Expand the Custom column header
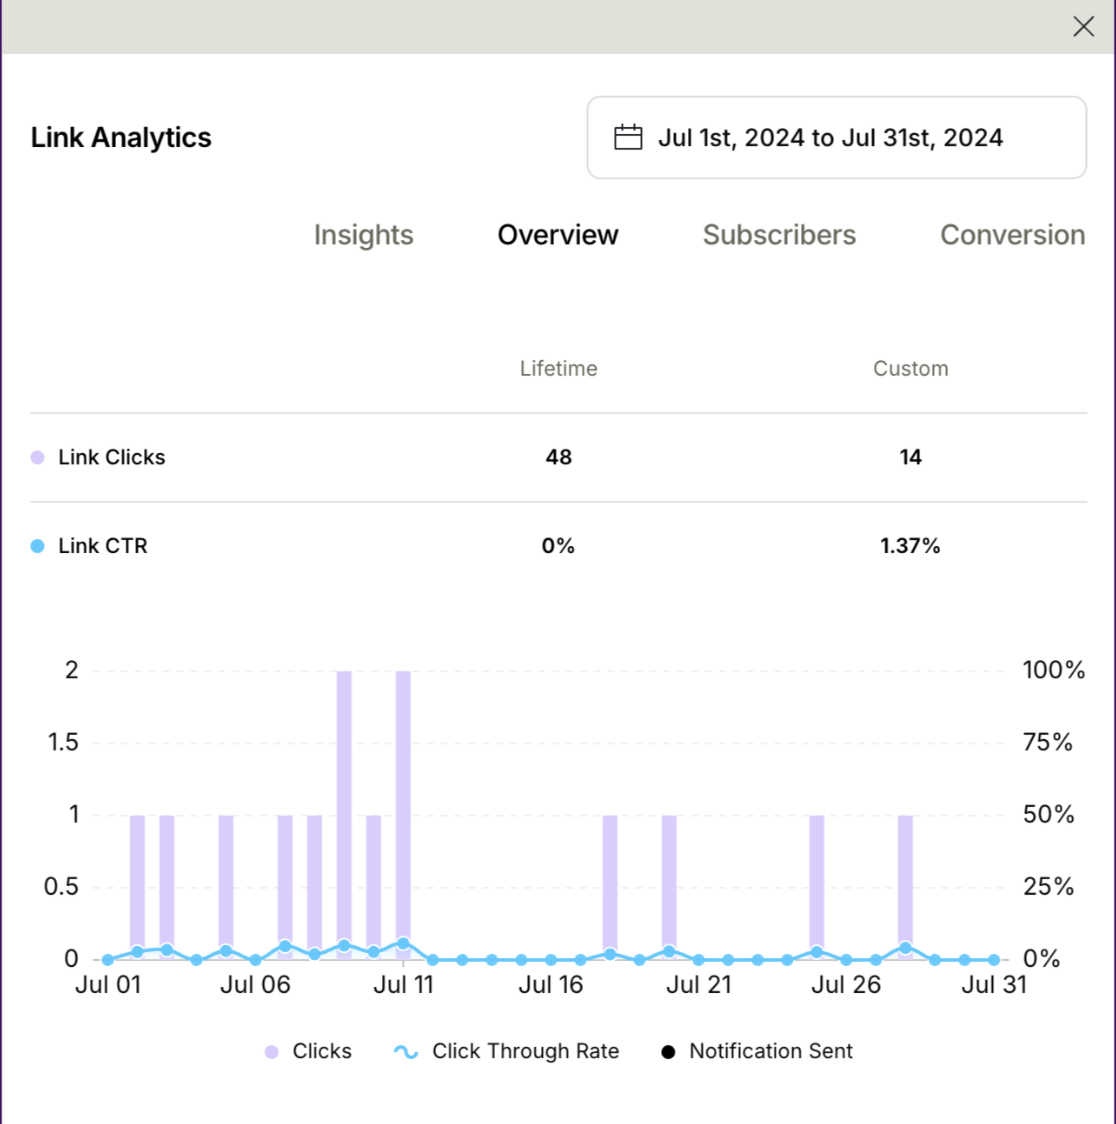Screen dimensions: 1116x1124 click(x=910, y=368)
